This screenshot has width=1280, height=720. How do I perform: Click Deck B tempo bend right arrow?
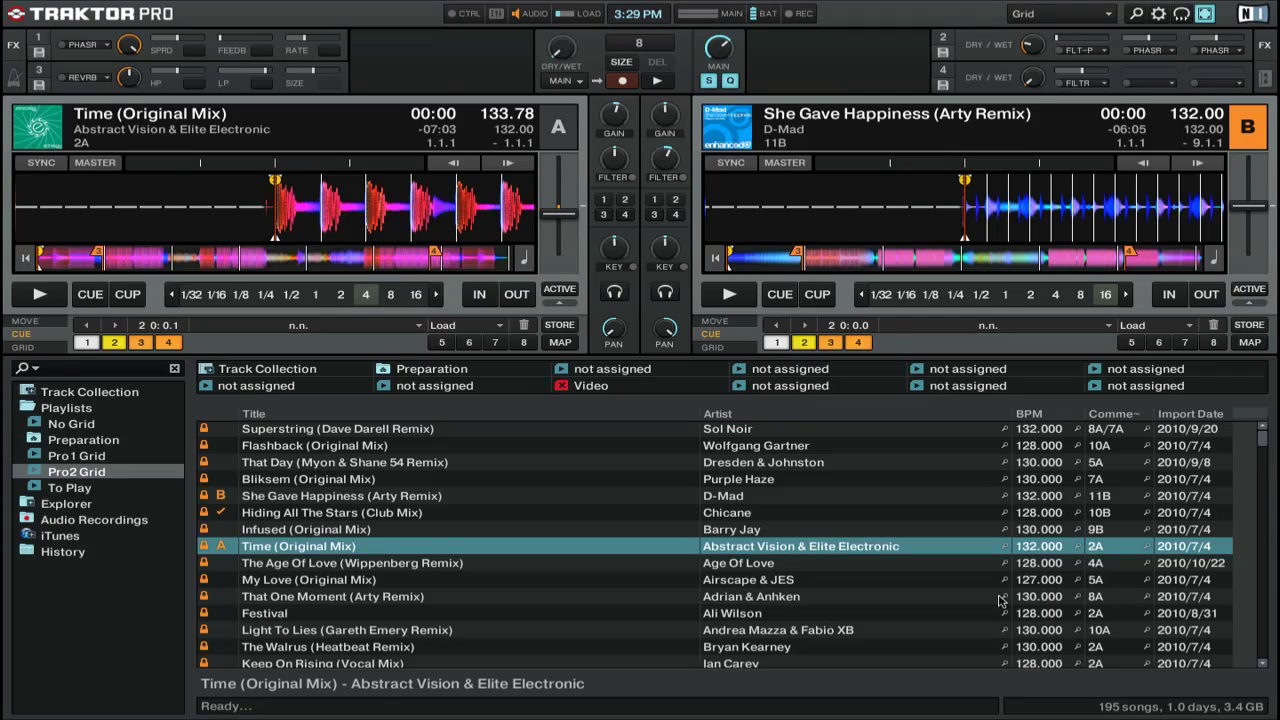point(1198,163)
